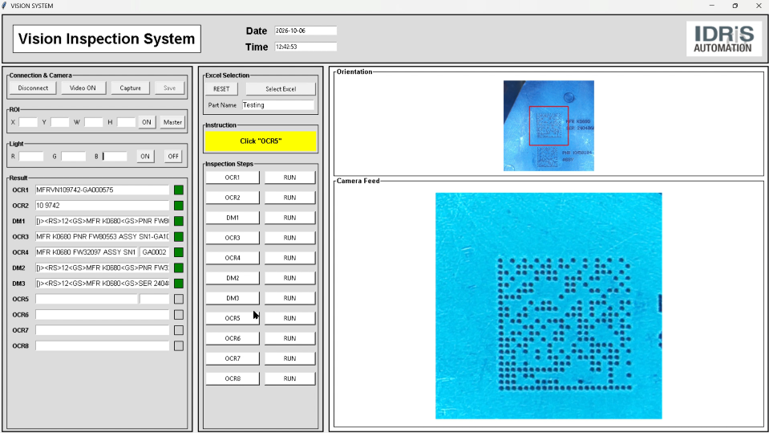The image size is (769, 433).
Task: Click the OCR4 second result field GA0002
Action: coord(154,252)
